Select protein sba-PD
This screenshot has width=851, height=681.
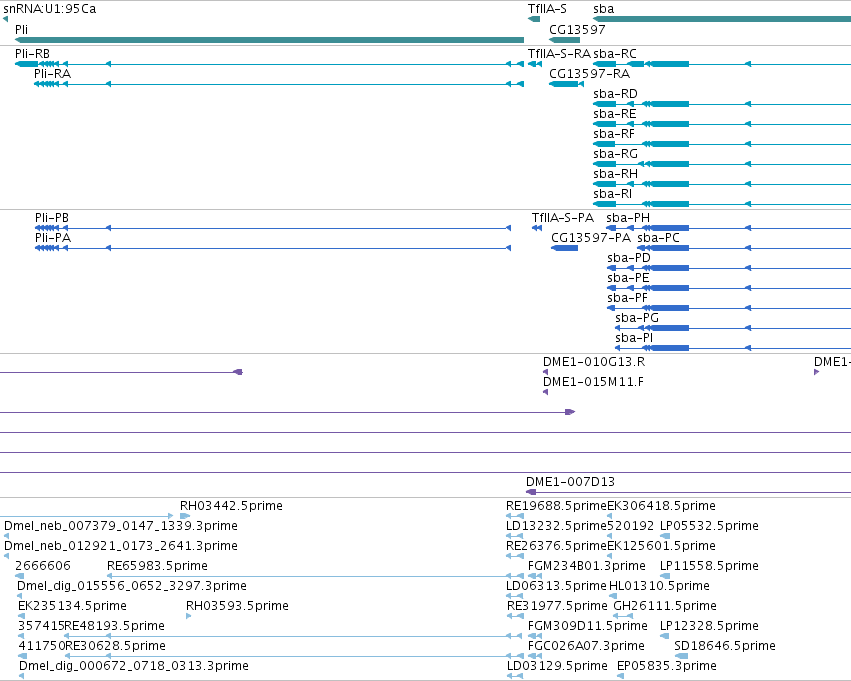tap(729, 268)
